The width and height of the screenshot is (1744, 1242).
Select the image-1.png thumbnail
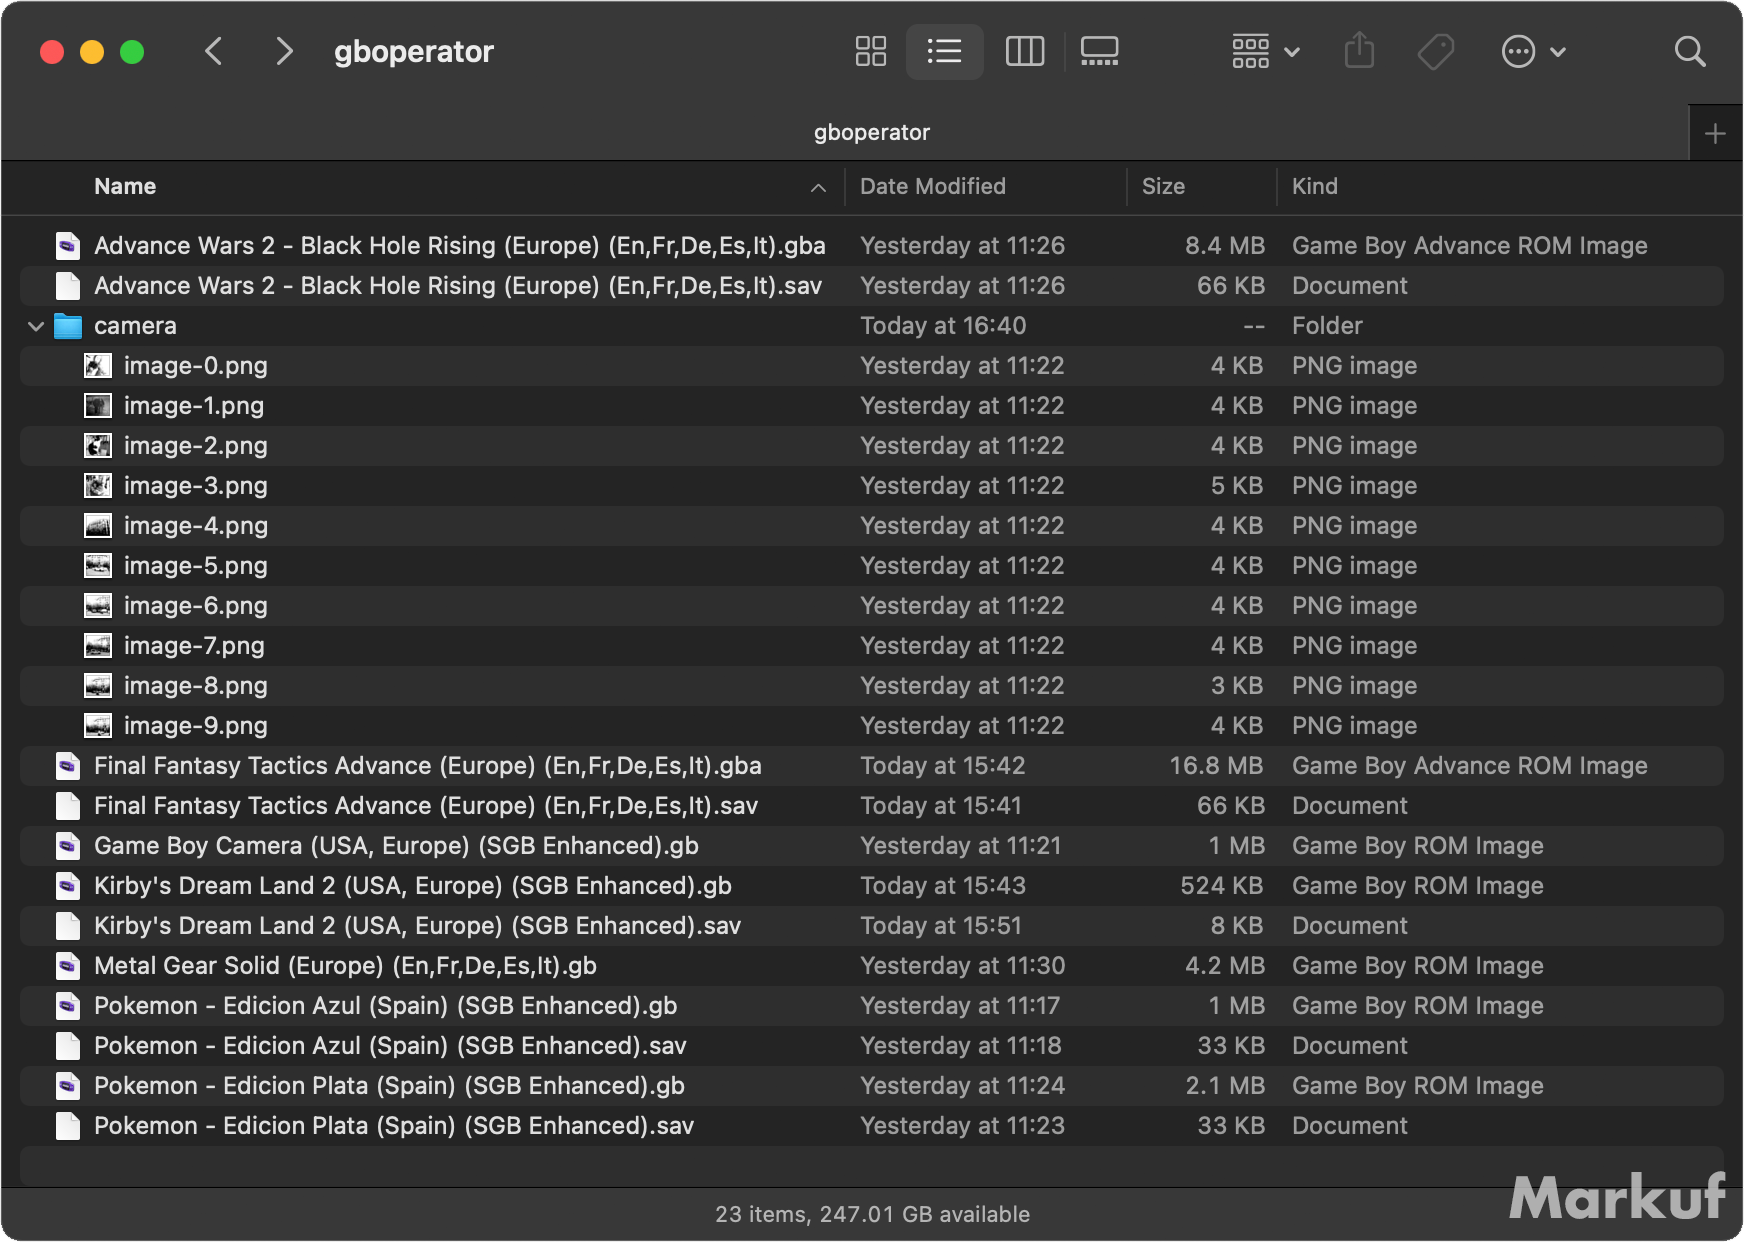98,406
